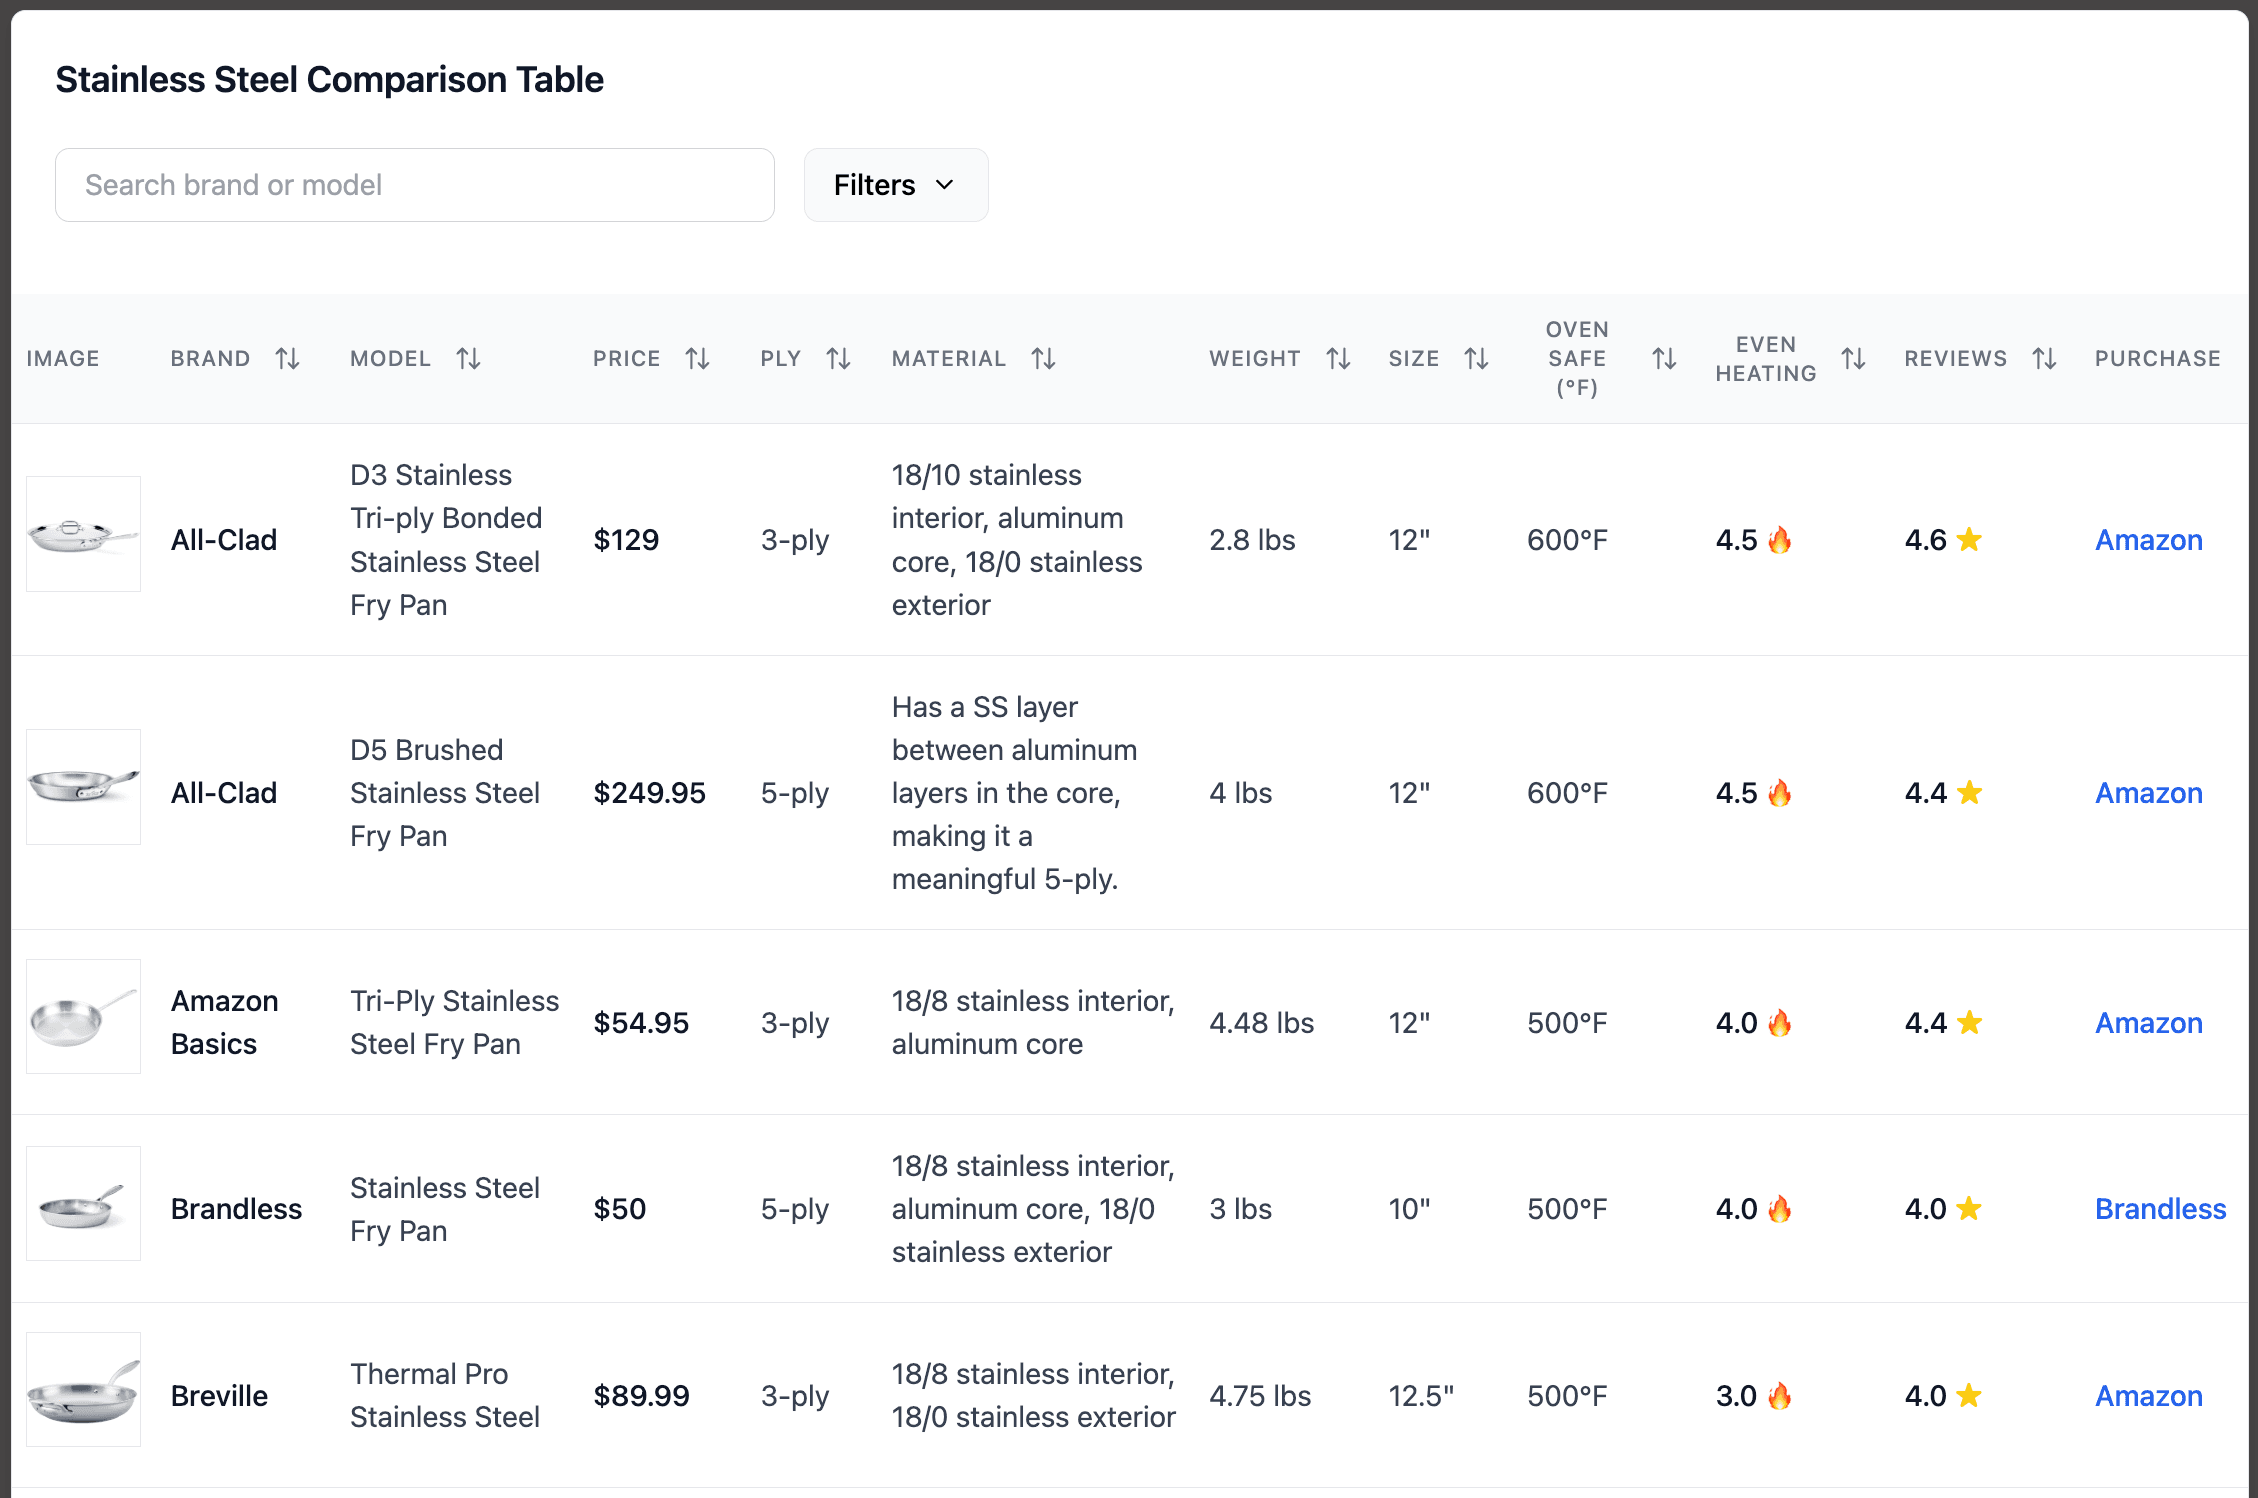Screen dimensions: 2258x1498
Task: Click the flame icon in the Brandless row
Action: pyautogui.click(x=1779, y=1209)
